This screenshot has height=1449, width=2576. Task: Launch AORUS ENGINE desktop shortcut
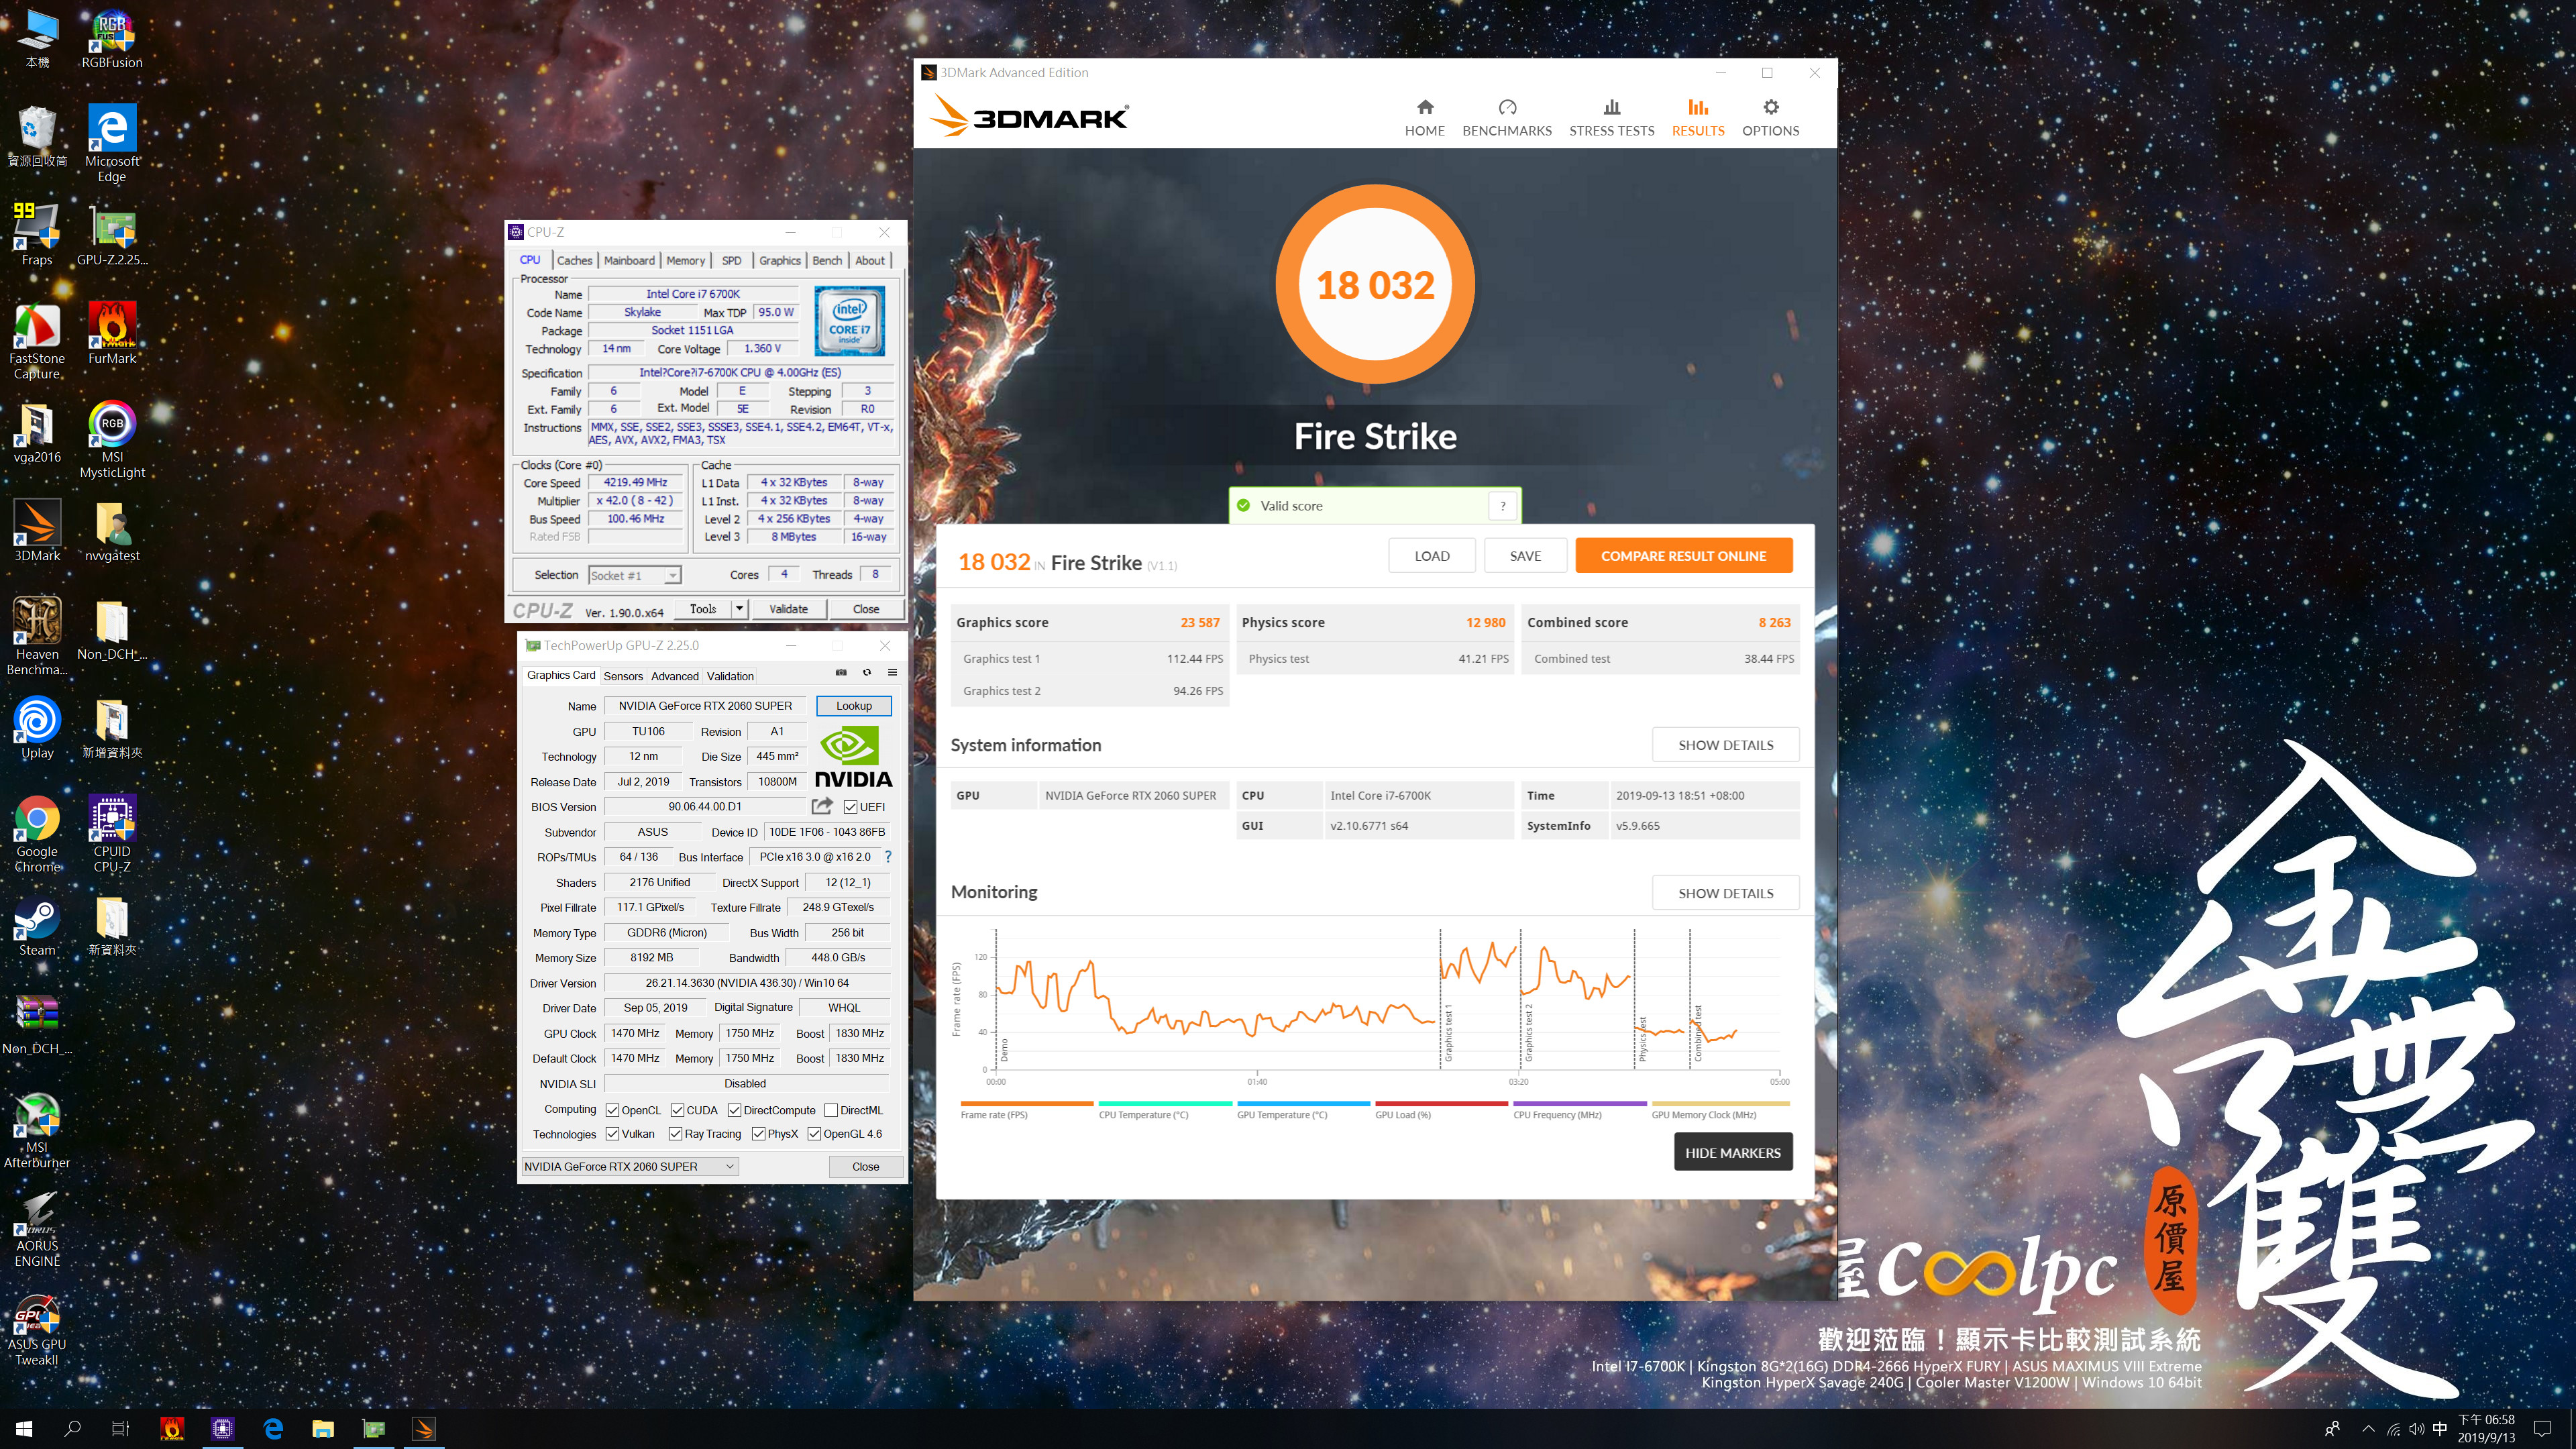37,1228
